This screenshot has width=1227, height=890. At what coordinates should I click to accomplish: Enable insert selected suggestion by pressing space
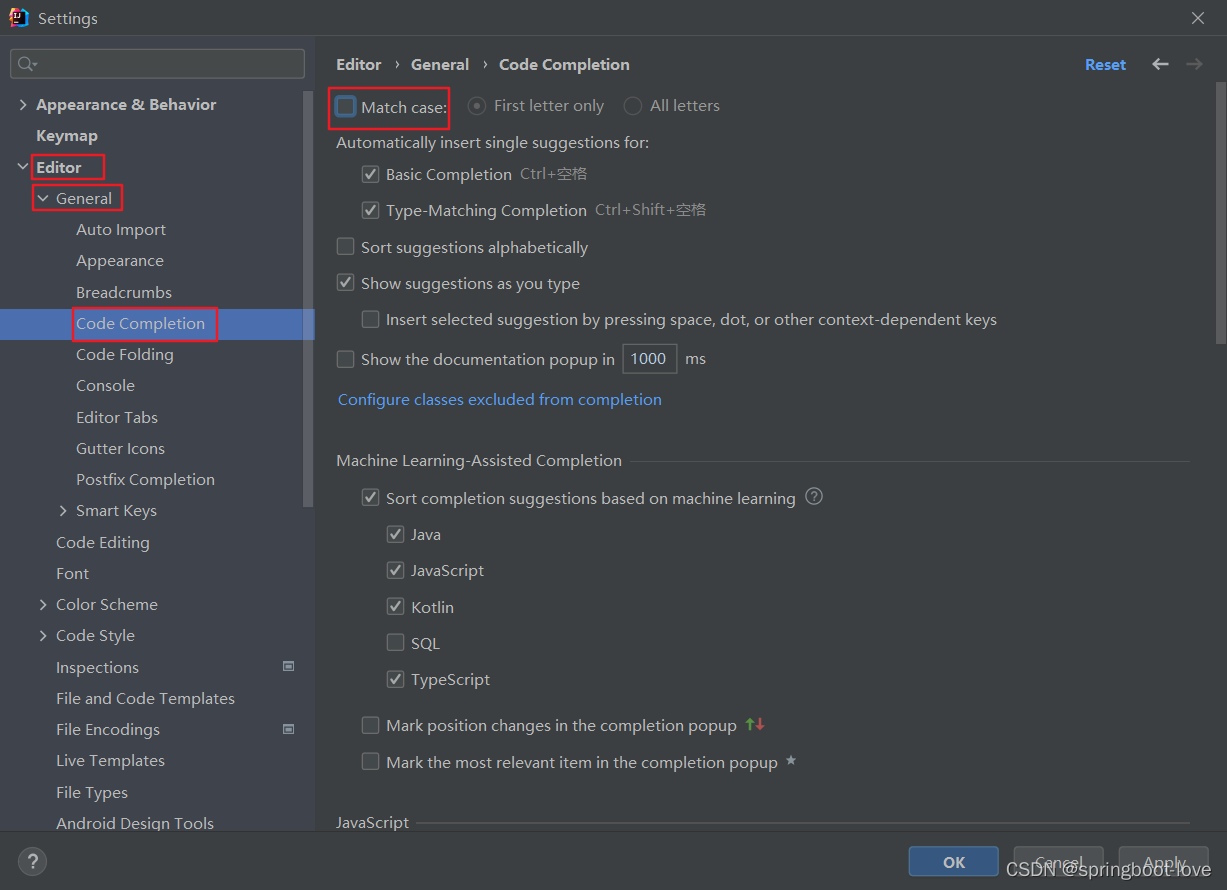371,320
